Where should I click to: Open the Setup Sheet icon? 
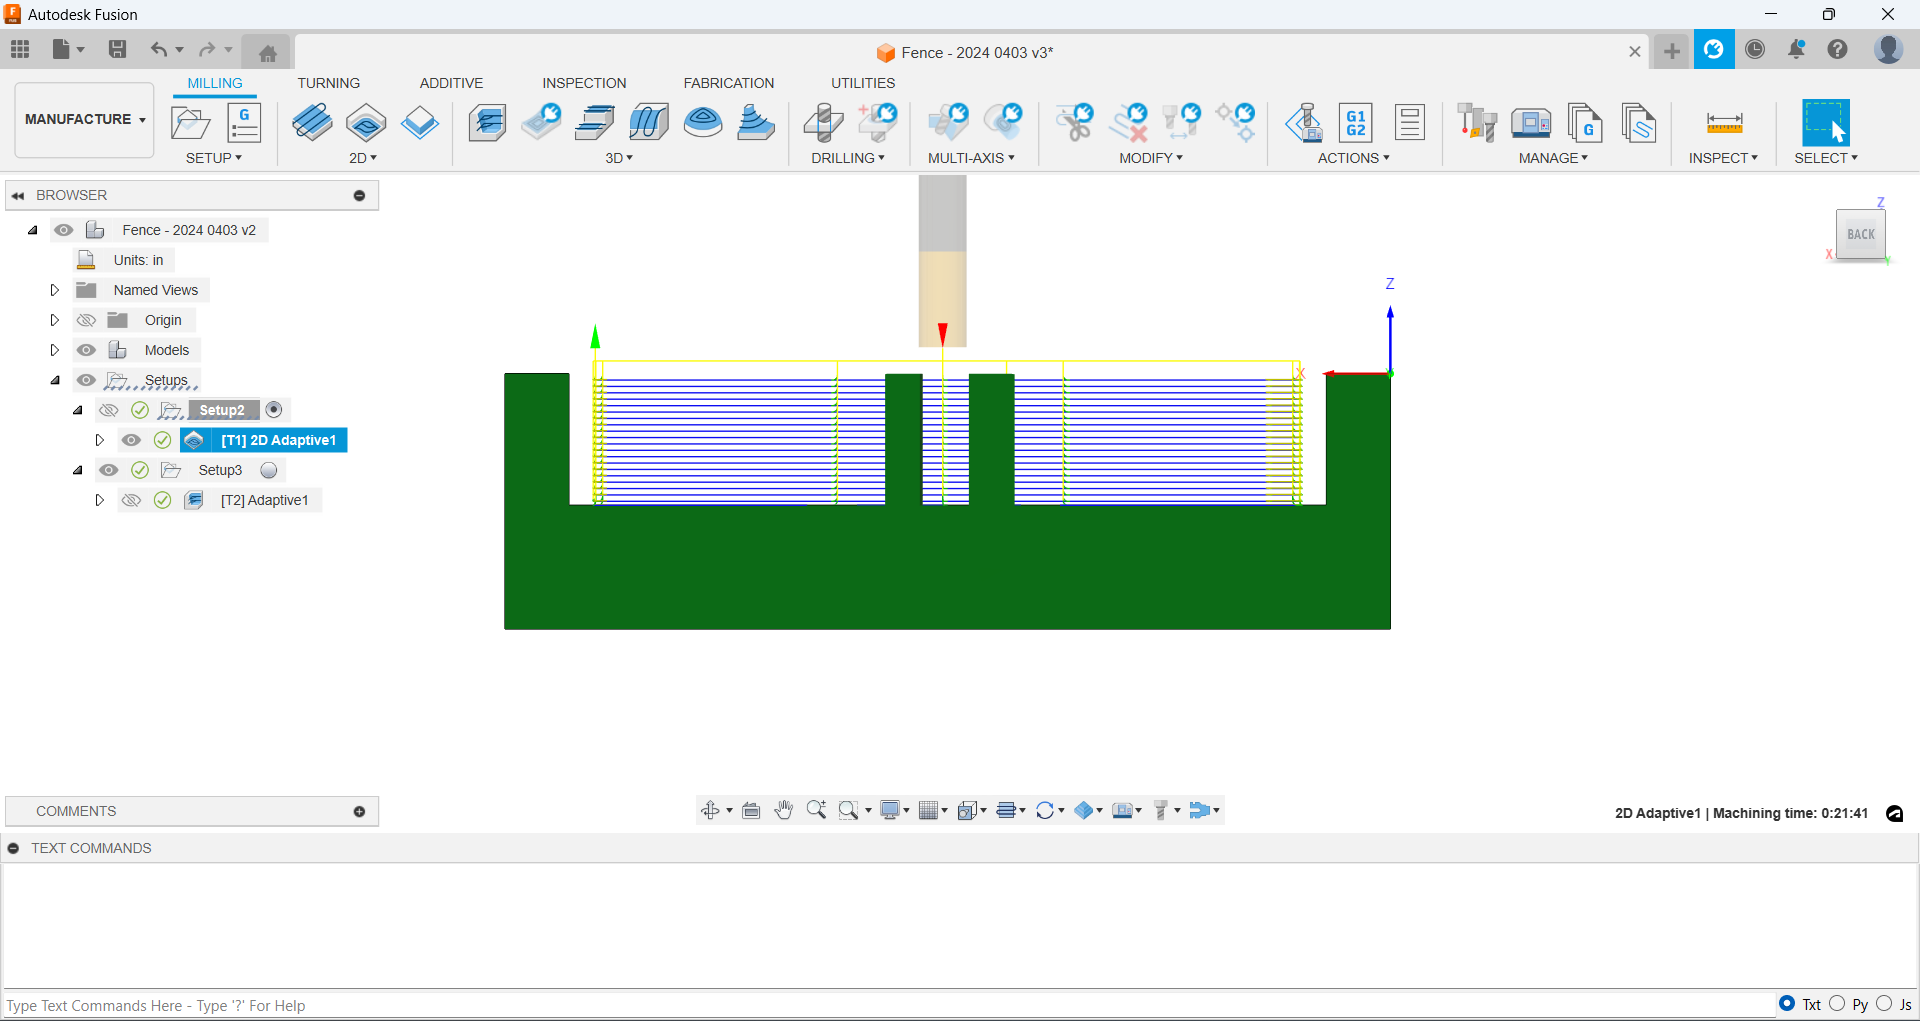coord(1410,123)
